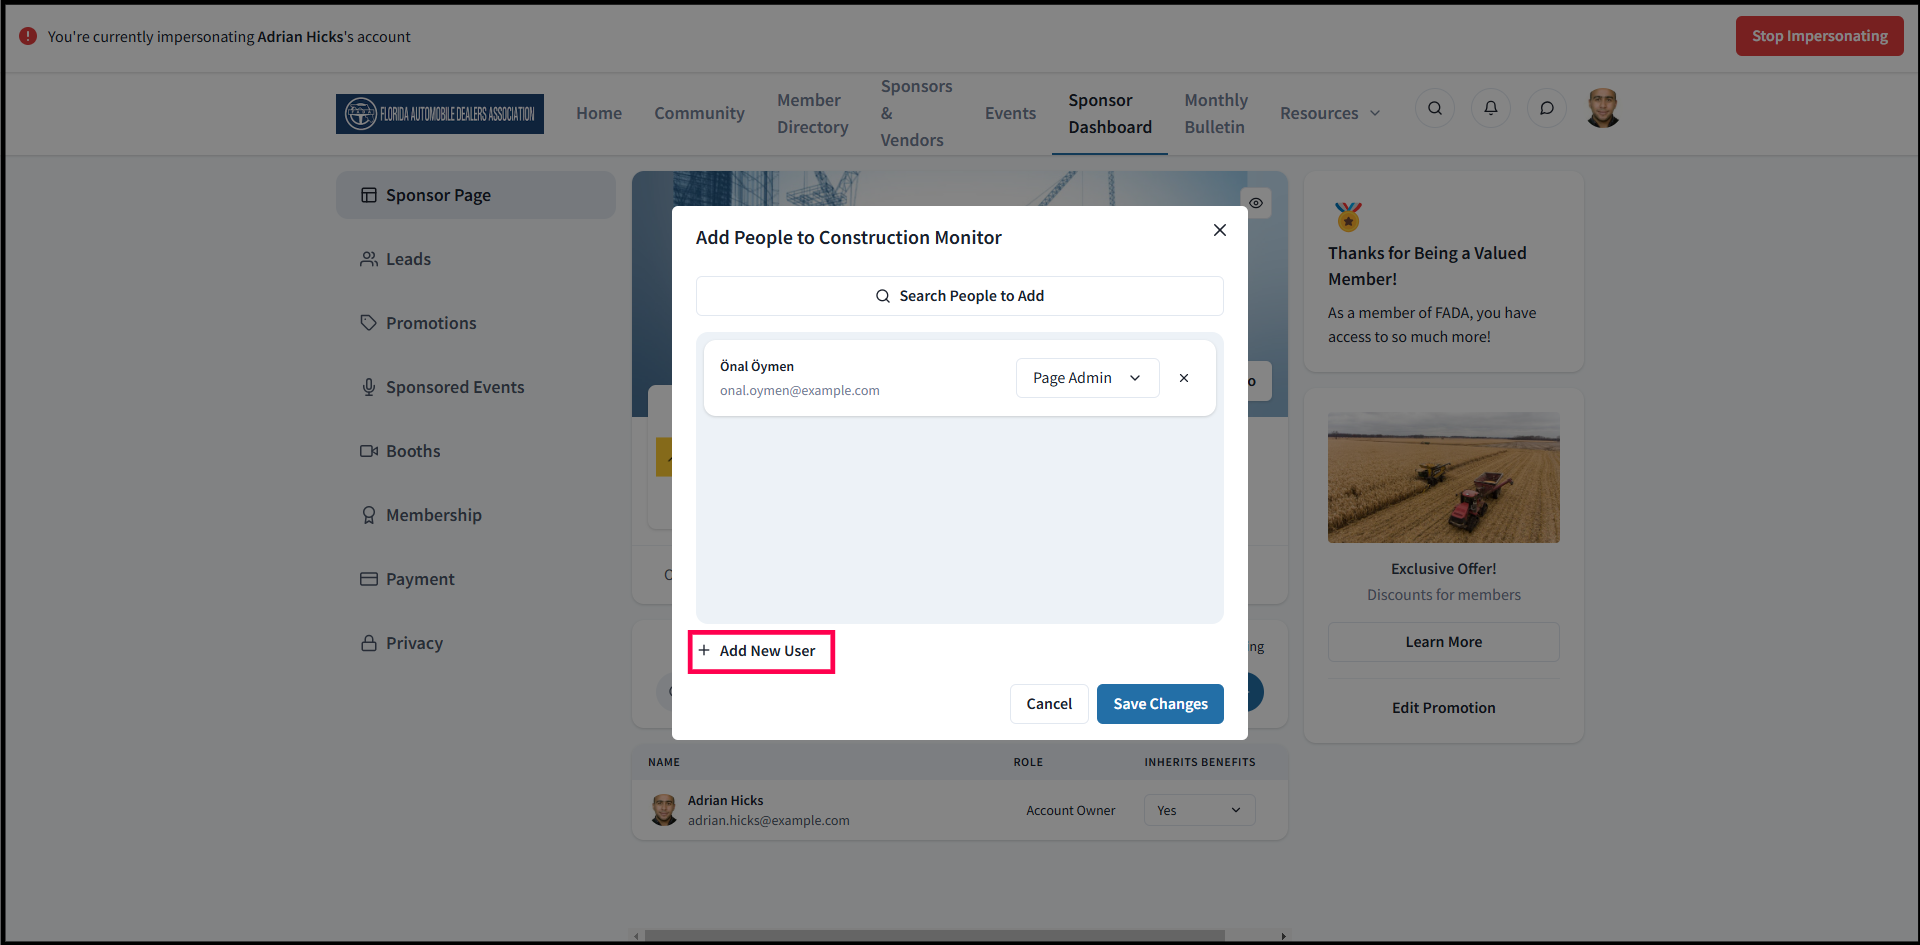Click the Privacy lock icon
The width and height of the screenshot is (1920, 945).
pos(369,643)
